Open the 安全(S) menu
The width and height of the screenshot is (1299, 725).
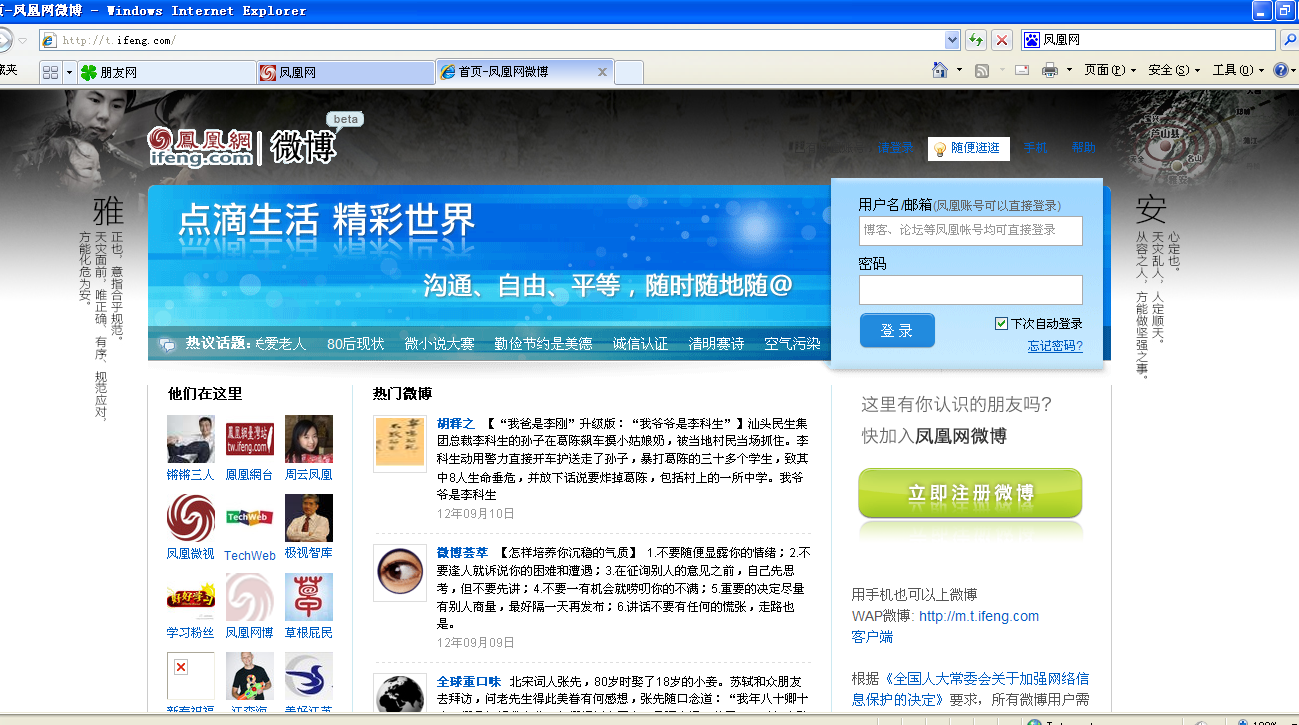click(x=1174, y=70)
